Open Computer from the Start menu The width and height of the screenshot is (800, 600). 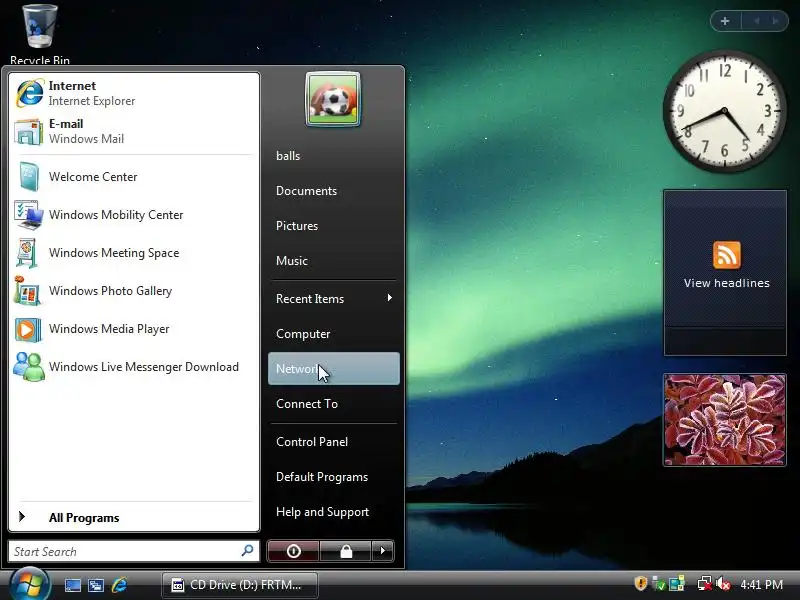pos(334,334)
